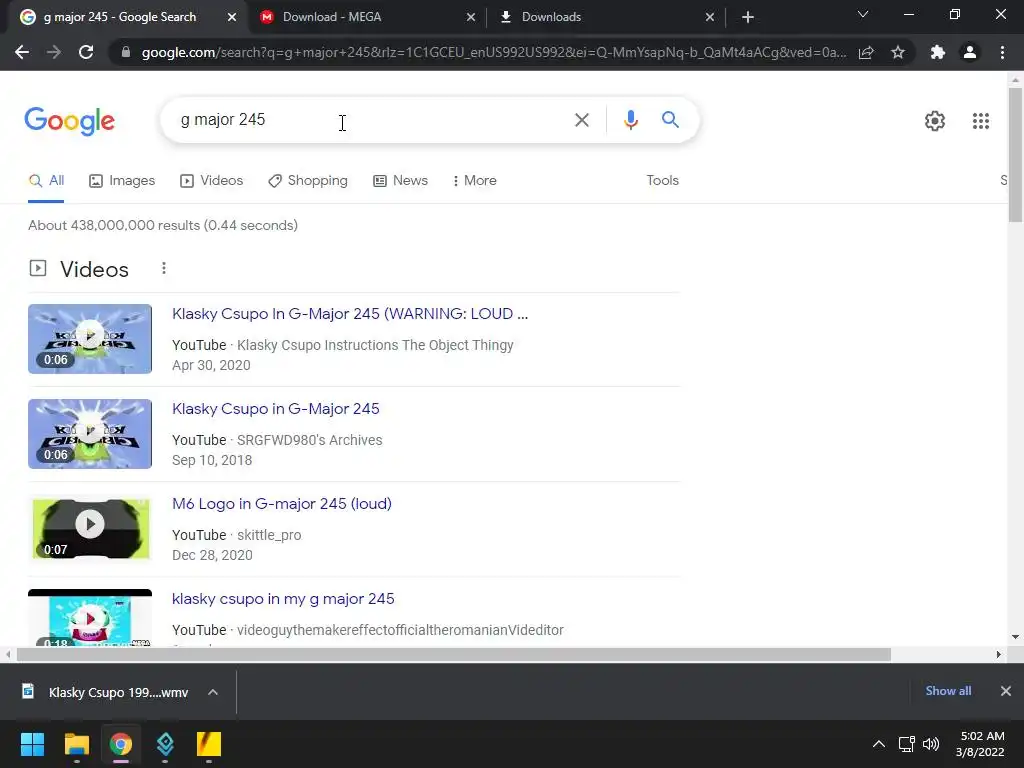Filter results by Shopping
Image resolution: width=1024 pixels, height=768 pixels.
coord(308,181)
